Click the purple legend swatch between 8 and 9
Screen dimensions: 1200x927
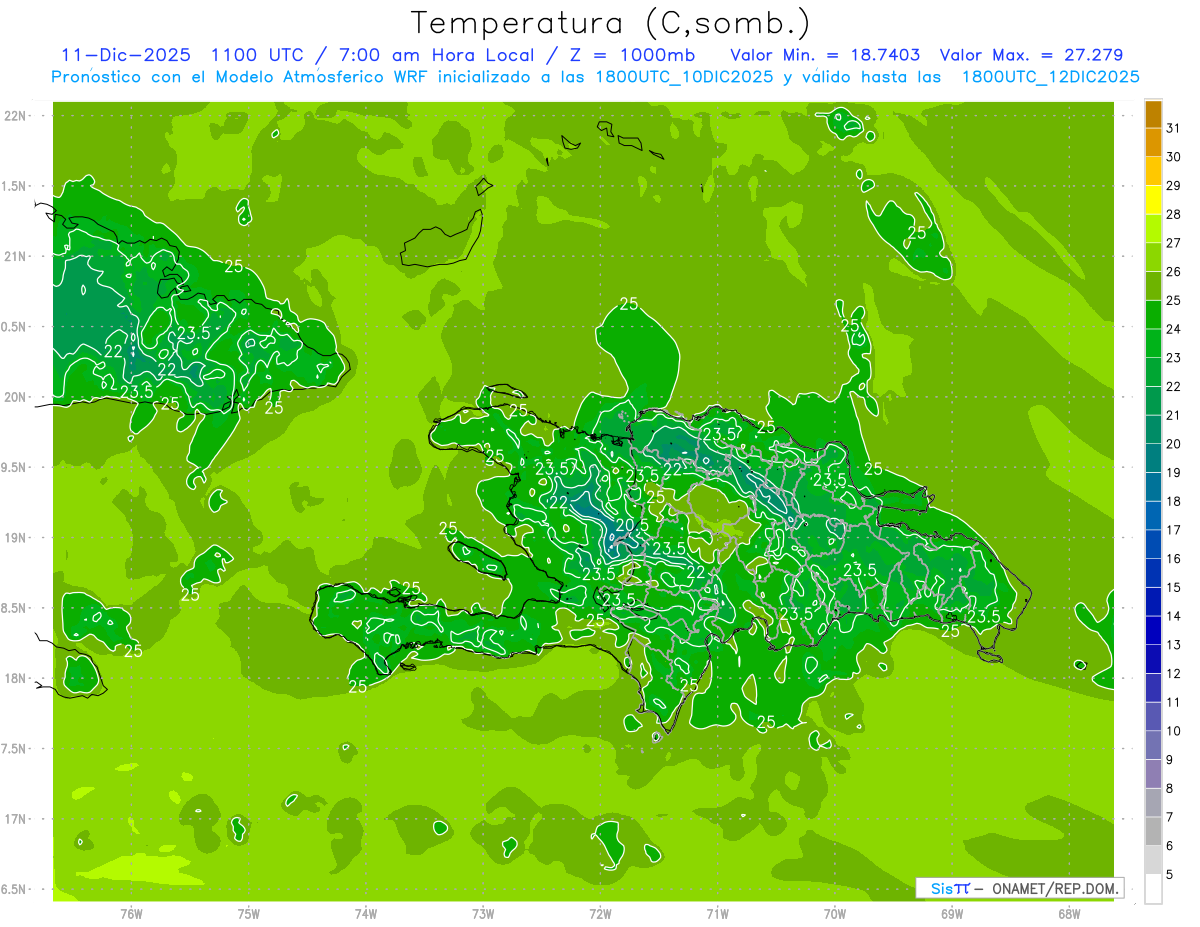[1153, 774]
